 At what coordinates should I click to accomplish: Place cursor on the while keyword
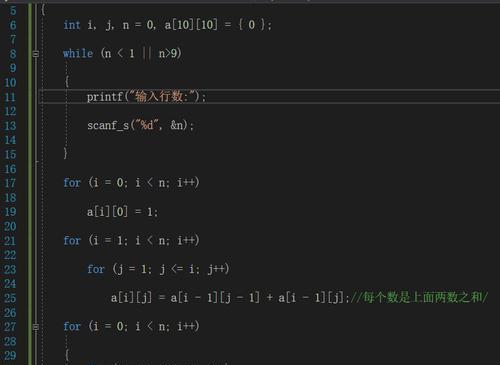(x=78, y=53)
